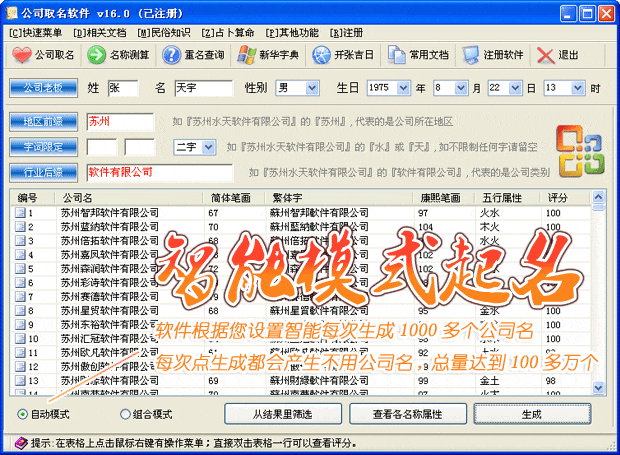Click the row icon for entry 6
This screenshot has height=455, width=620.
20,282
